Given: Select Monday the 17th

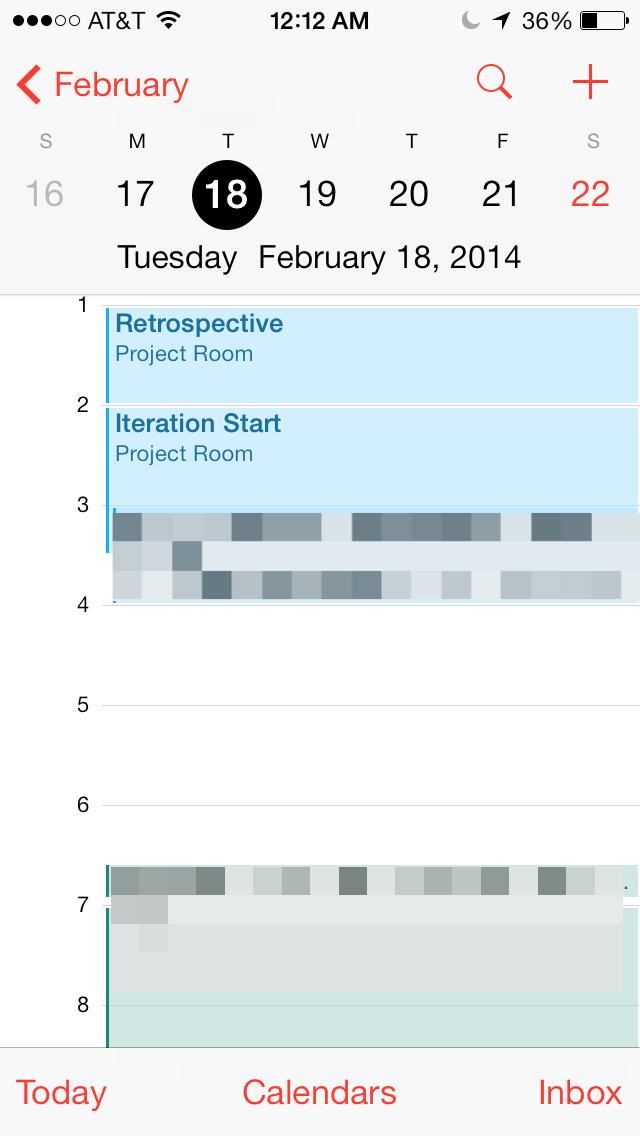Looking at the screenshot, I should click(135, 194).
